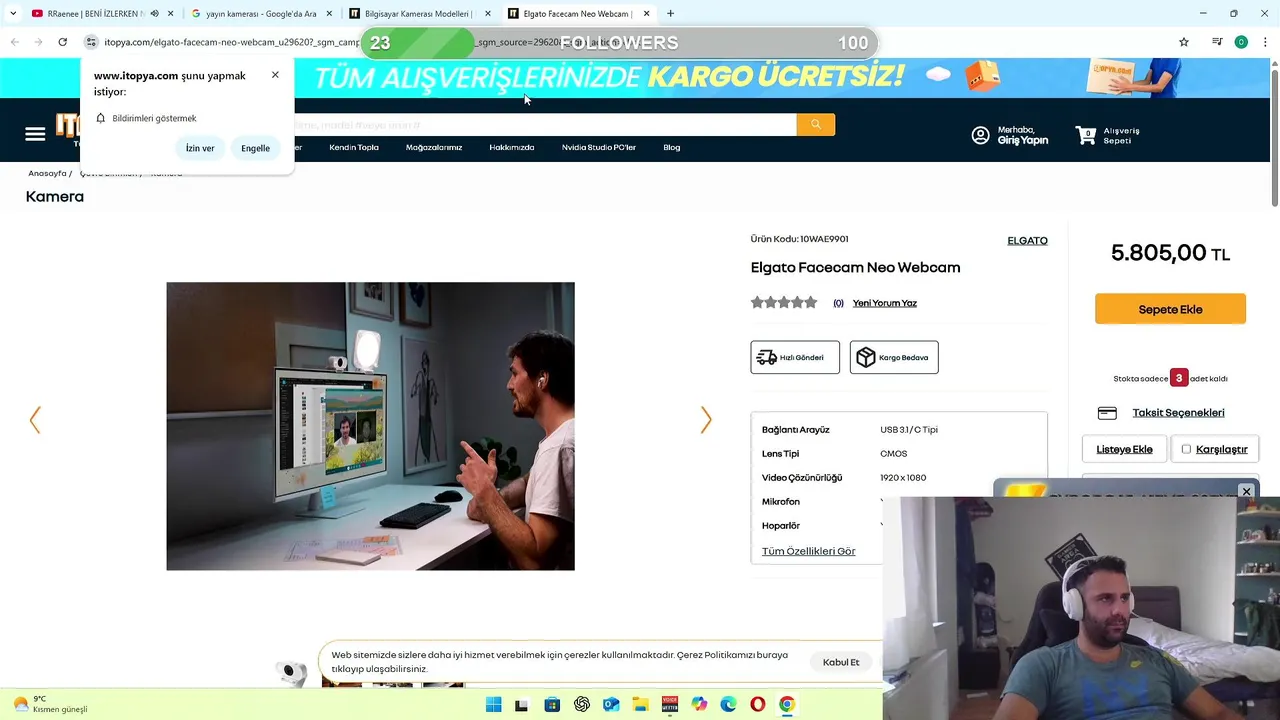Click the Ürün Kodu 10WAE9901 text

pyautogui.click(x=799, y=239)
